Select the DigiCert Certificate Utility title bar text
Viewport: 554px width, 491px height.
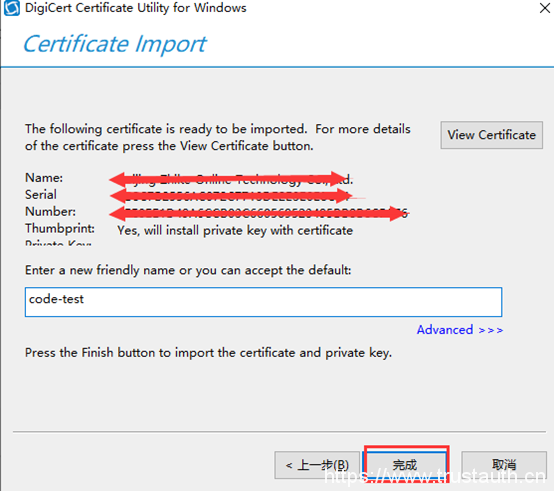click(x=136, y=8)
